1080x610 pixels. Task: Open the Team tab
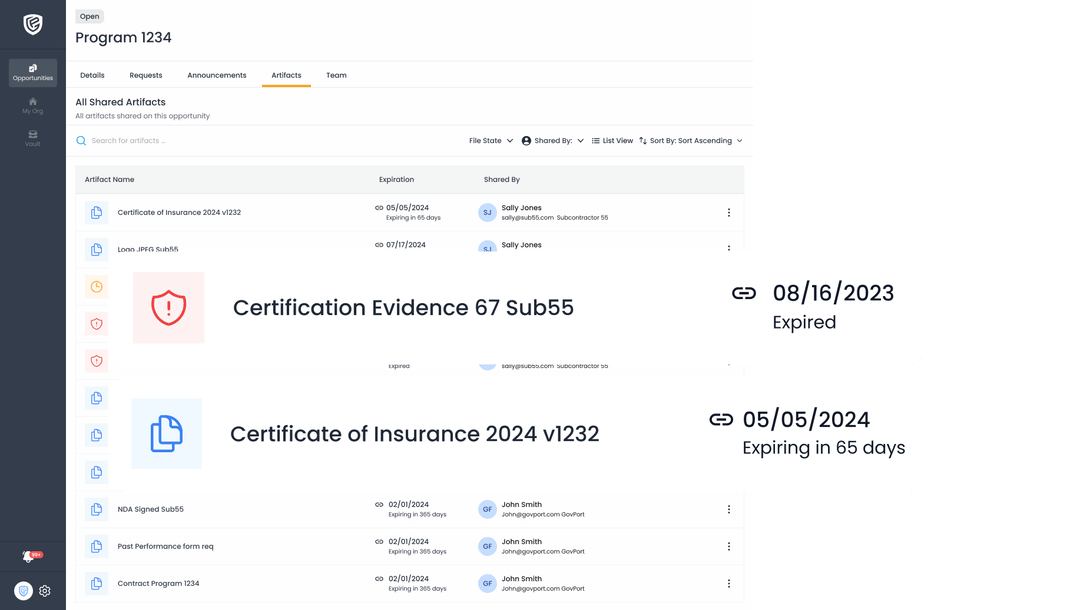[x=336, y=75]
